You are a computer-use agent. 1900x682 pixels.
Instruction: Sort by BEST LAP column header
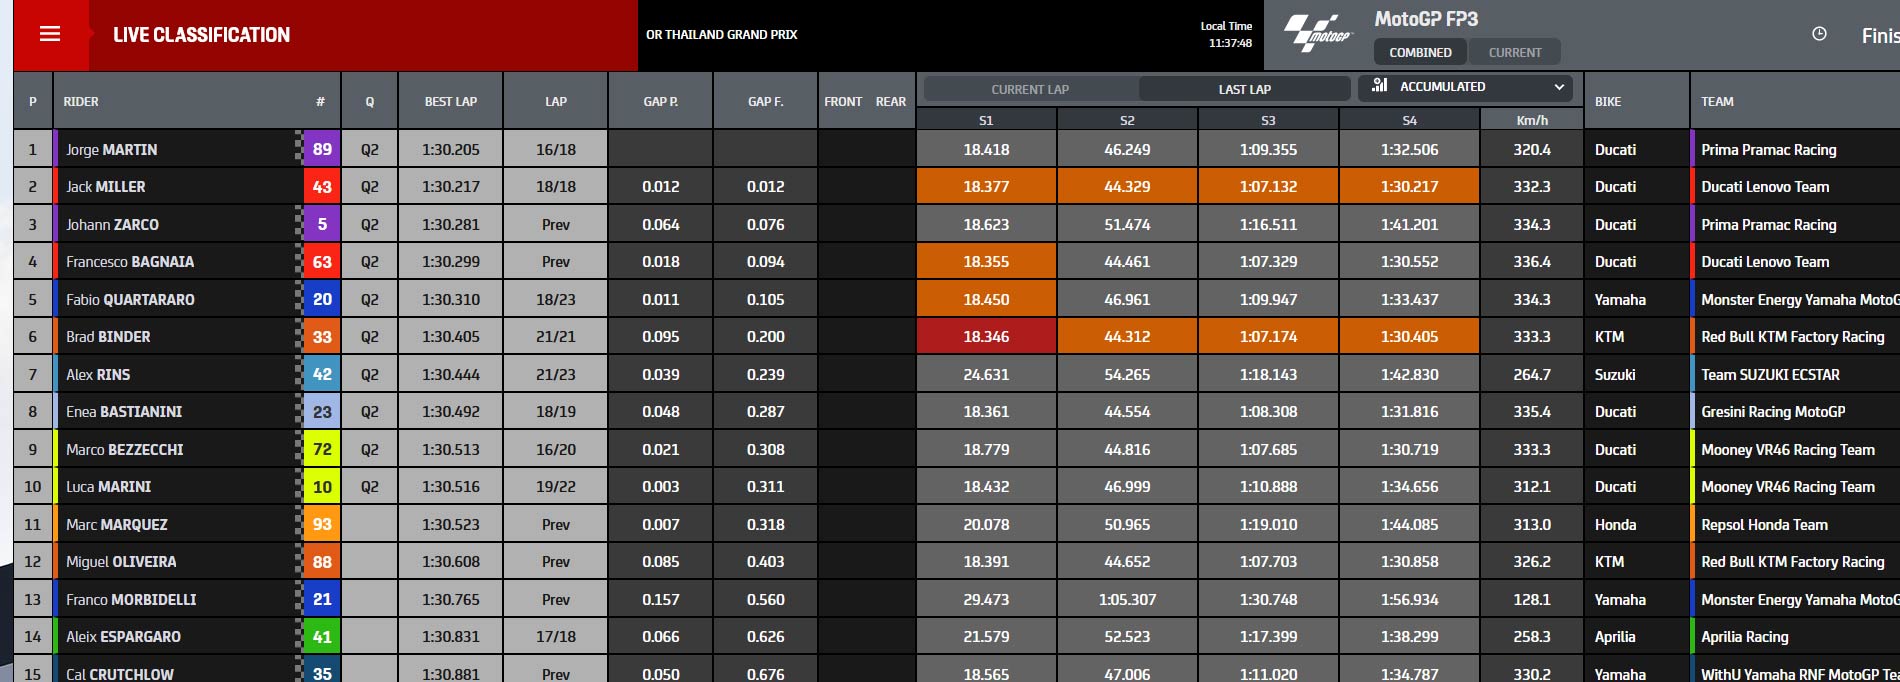coord(451,101)
